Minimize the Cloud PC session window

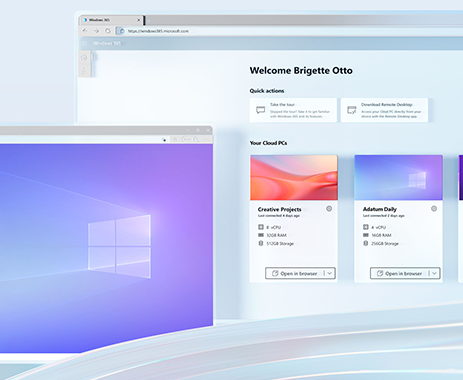pos(188,130)
